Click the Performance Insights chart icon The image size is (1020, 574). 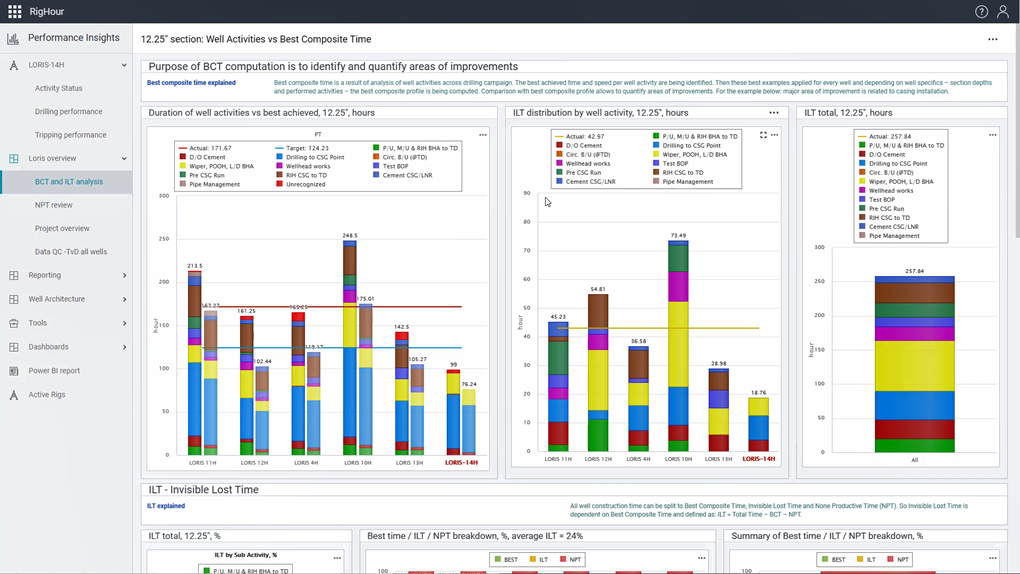pyautogui.click(x=13, y=38)
